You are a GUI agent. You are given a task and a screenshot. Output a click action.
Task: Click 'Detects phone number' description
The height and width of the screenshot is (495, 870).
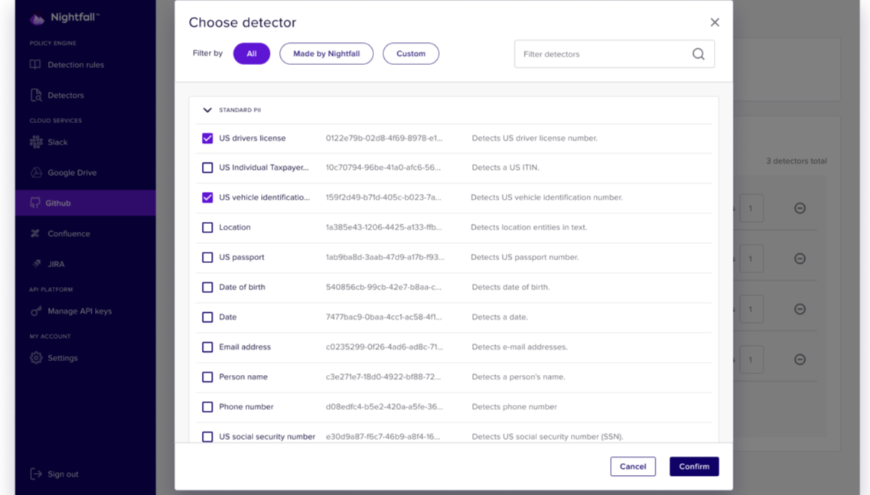coord(514,407)
